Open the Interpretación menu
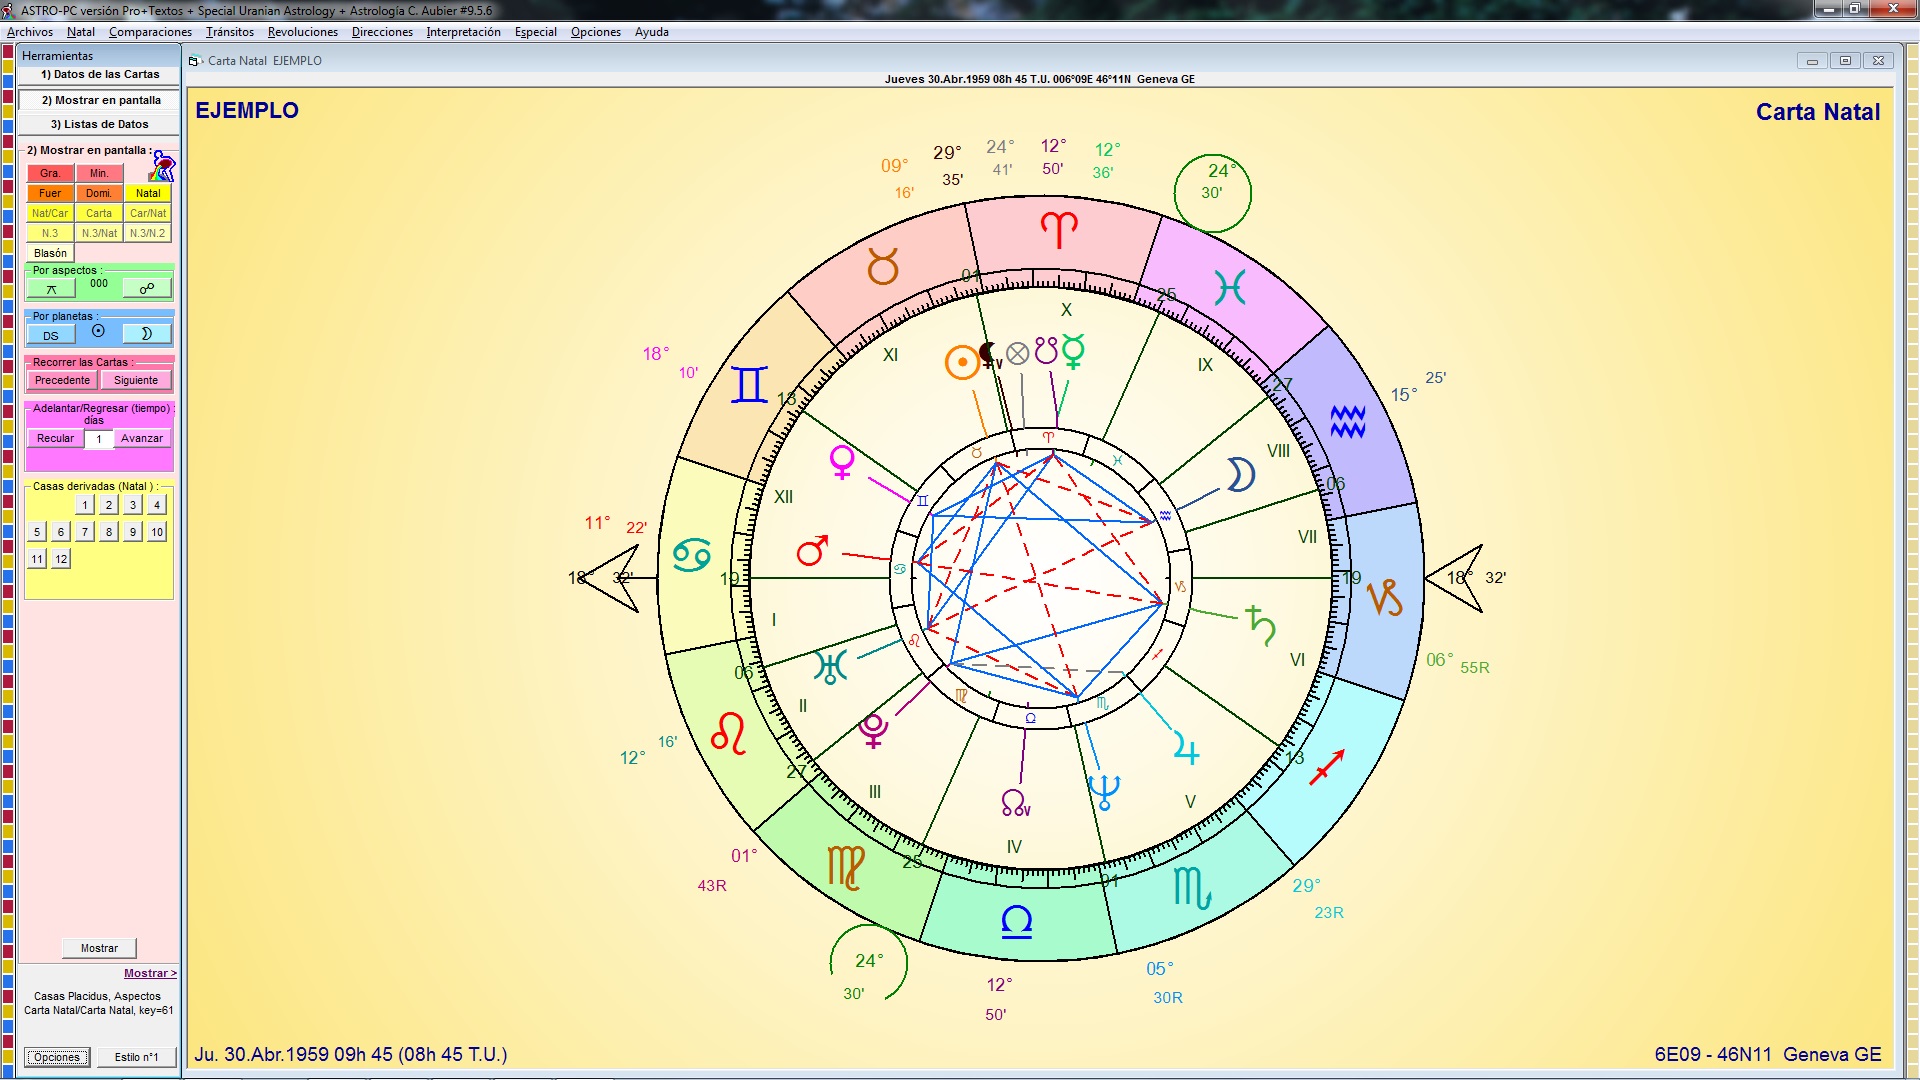The image size is (1920, 1080). [x=463, y=32]
